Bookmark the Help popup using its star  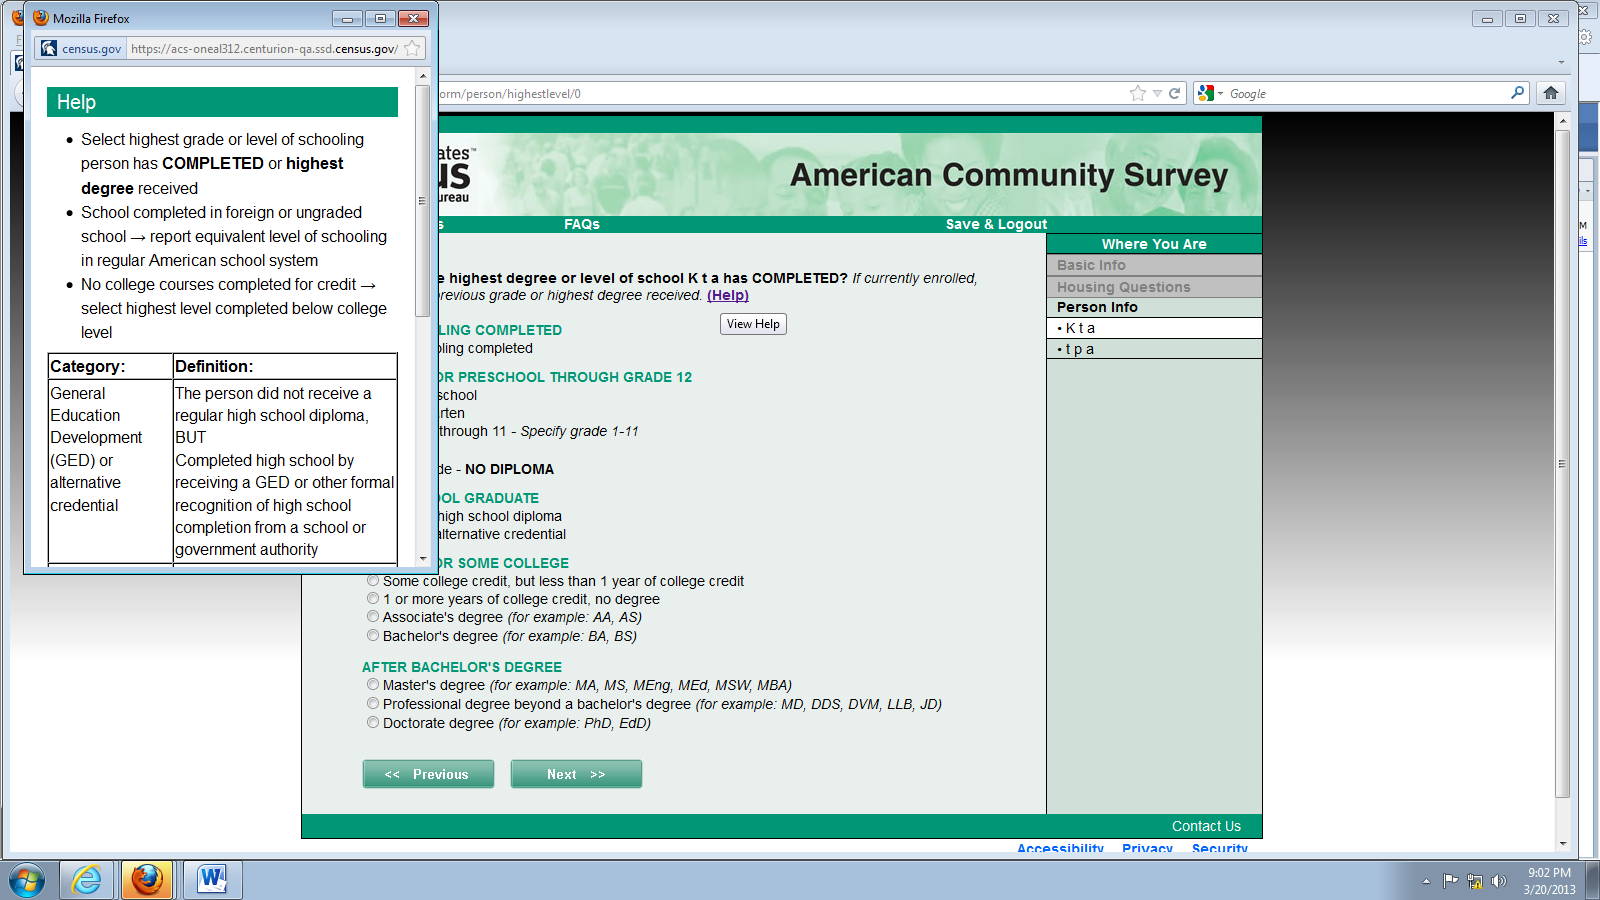point(412,48)
